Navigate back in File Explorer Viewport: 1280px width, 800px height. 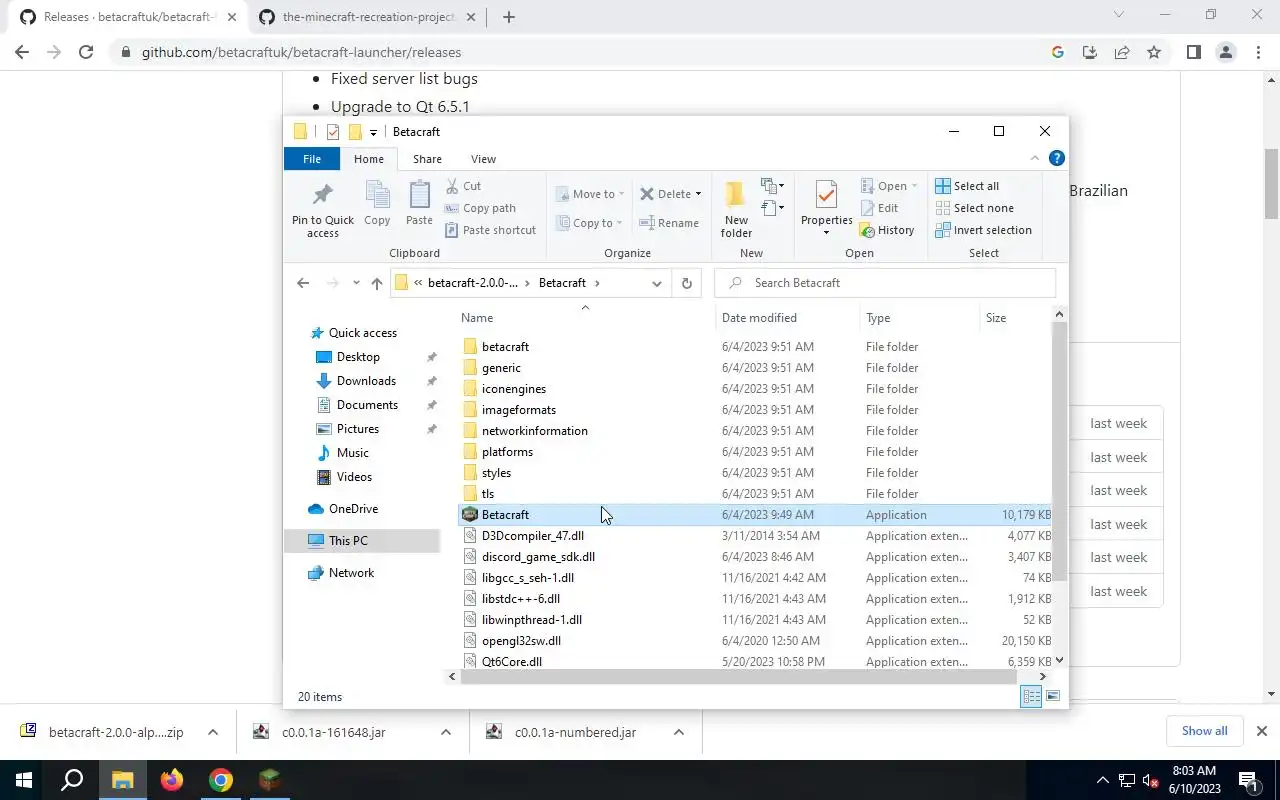pos(303,283)
